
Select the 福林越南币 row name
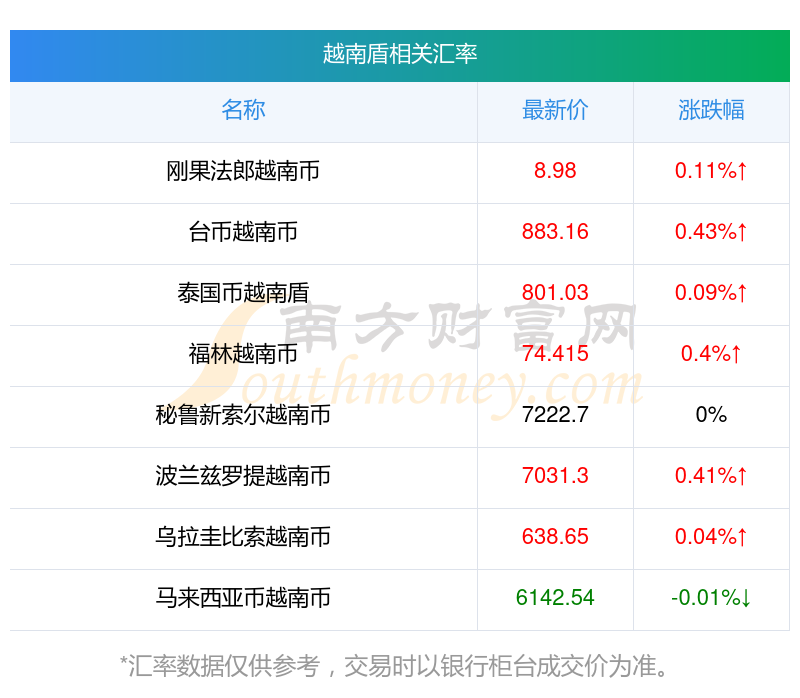click(x=243, y=354)
